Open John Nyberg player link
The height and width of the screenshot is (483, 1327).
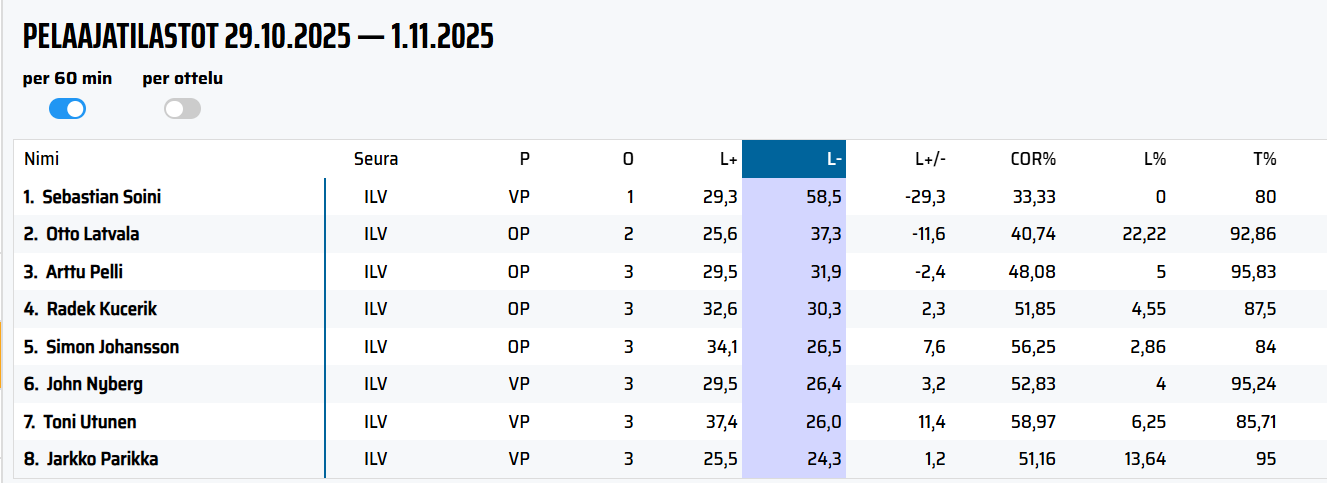[x=94, y=385]
